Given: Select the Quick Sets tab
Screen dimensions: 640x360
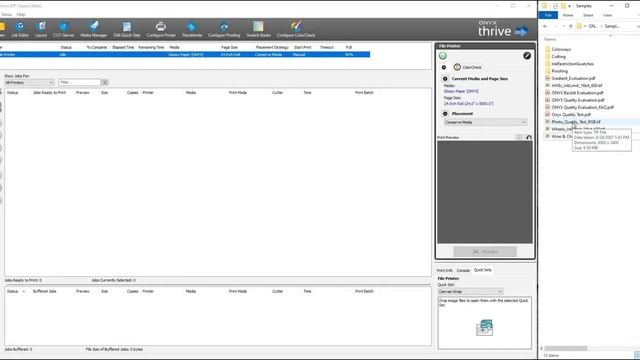Looking at the screenshot, I should pyautogui.click(x=482, y=270).
